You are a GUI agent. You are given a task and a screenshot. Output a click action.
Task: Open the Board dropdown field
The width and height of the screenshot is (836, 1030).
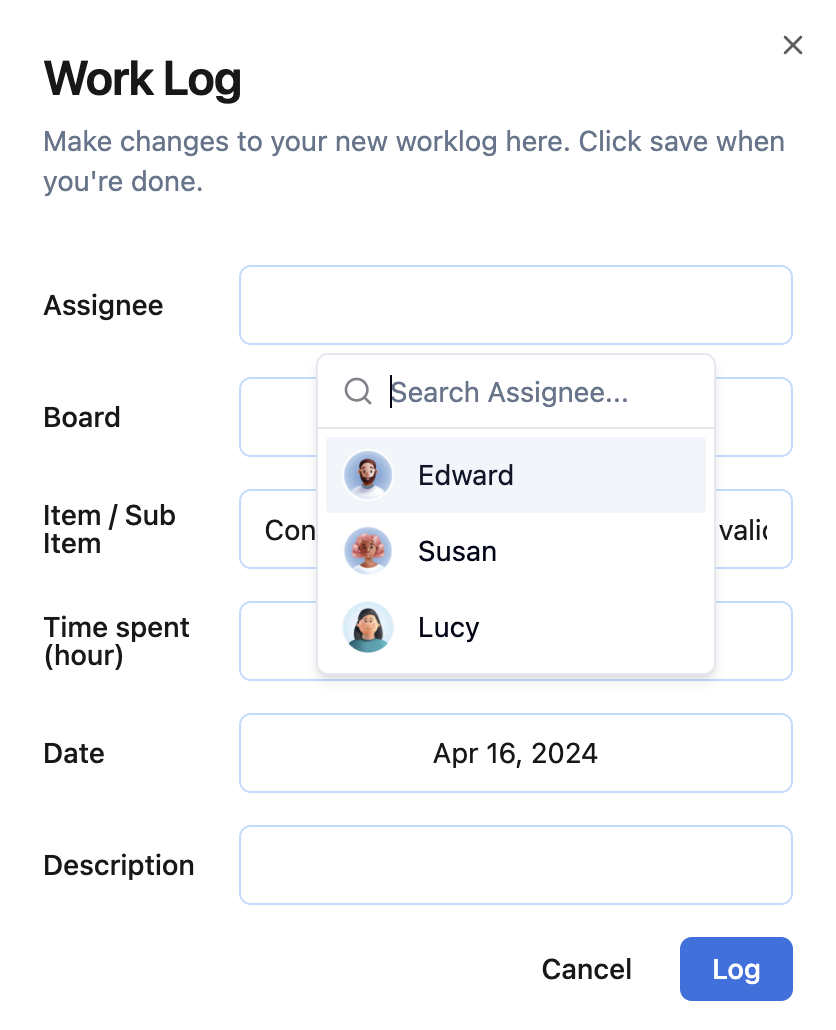tap(277, 417)
